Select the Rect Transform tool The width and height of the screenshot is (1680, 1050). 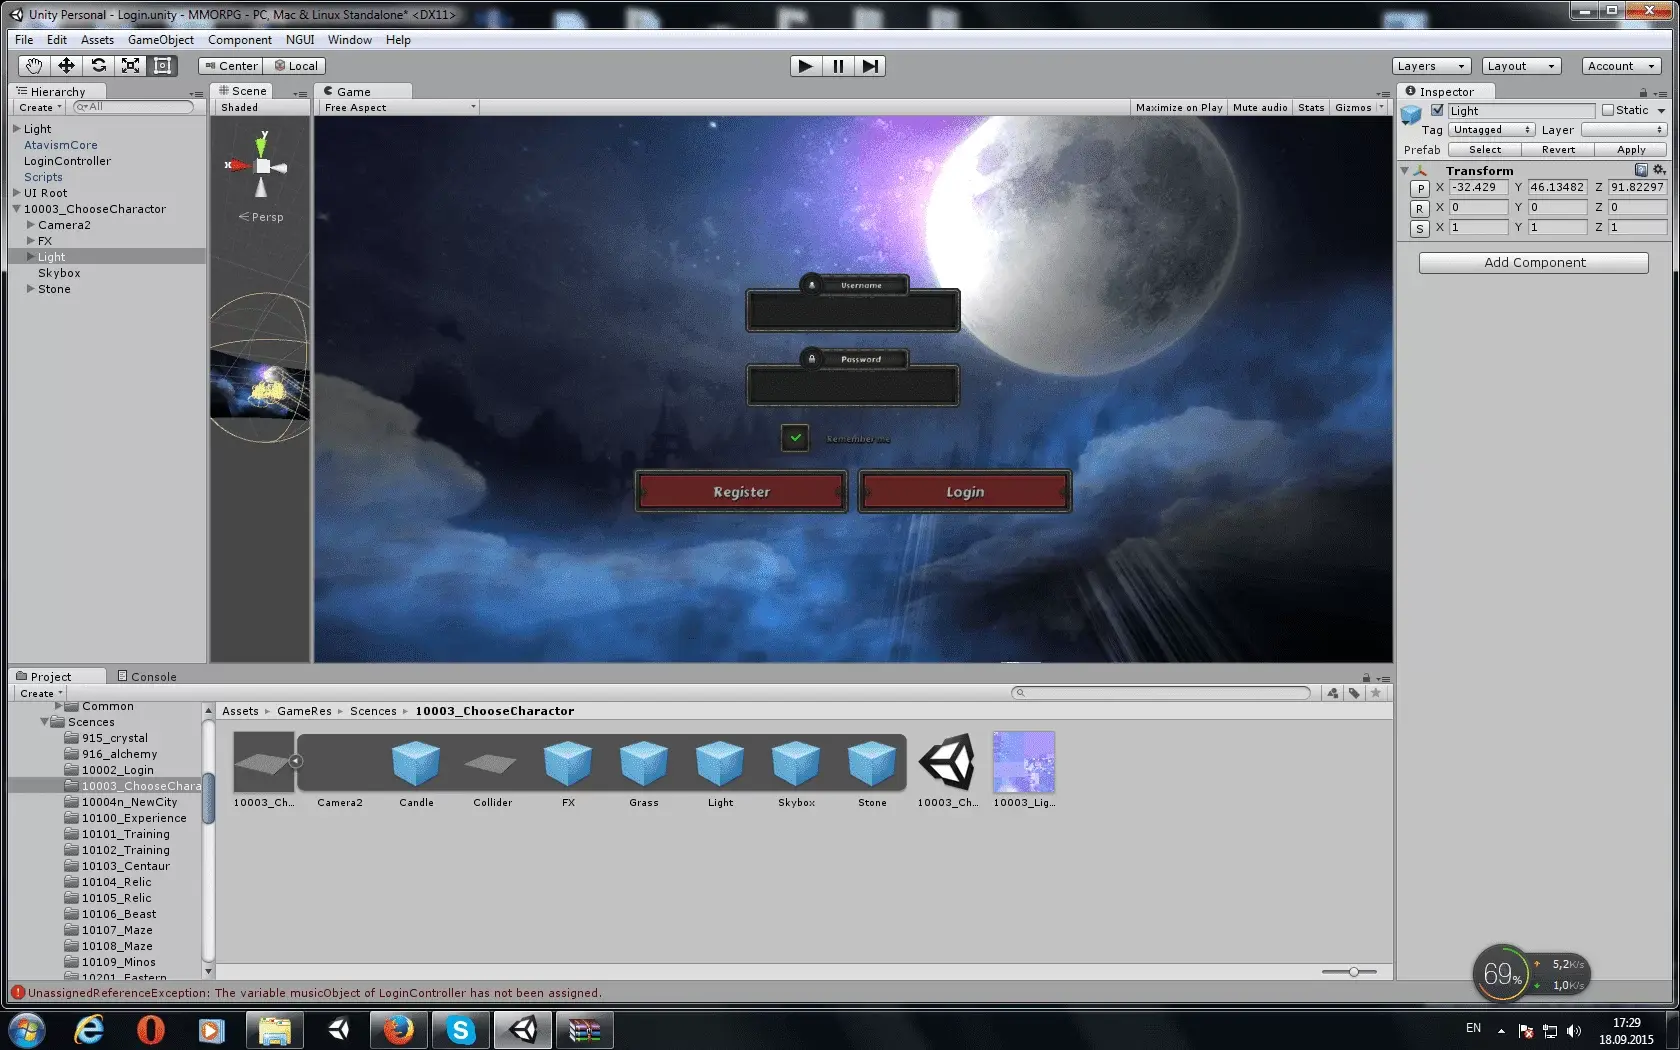click(162, 66)
